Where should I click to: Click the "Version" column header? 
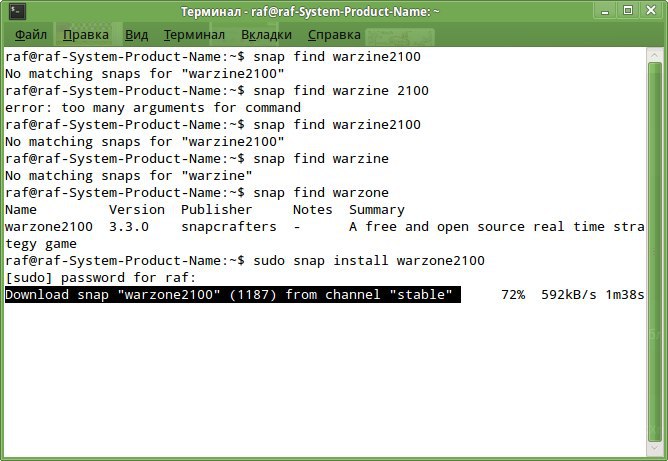pyautogui.click(x=137, y=210)
